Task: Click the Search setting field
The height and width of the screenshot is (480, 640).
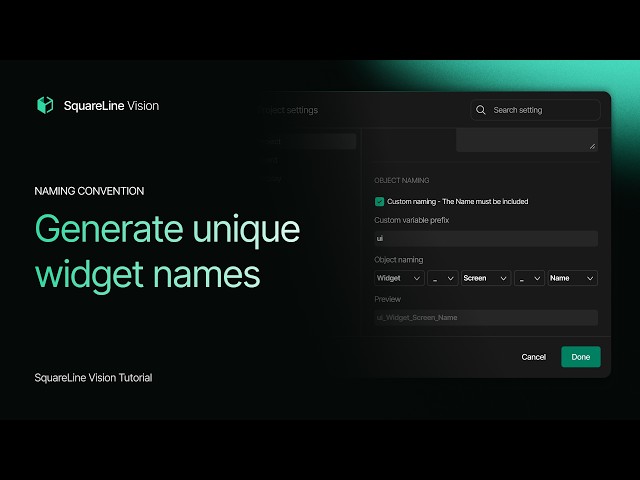Action: click(535, 110)
